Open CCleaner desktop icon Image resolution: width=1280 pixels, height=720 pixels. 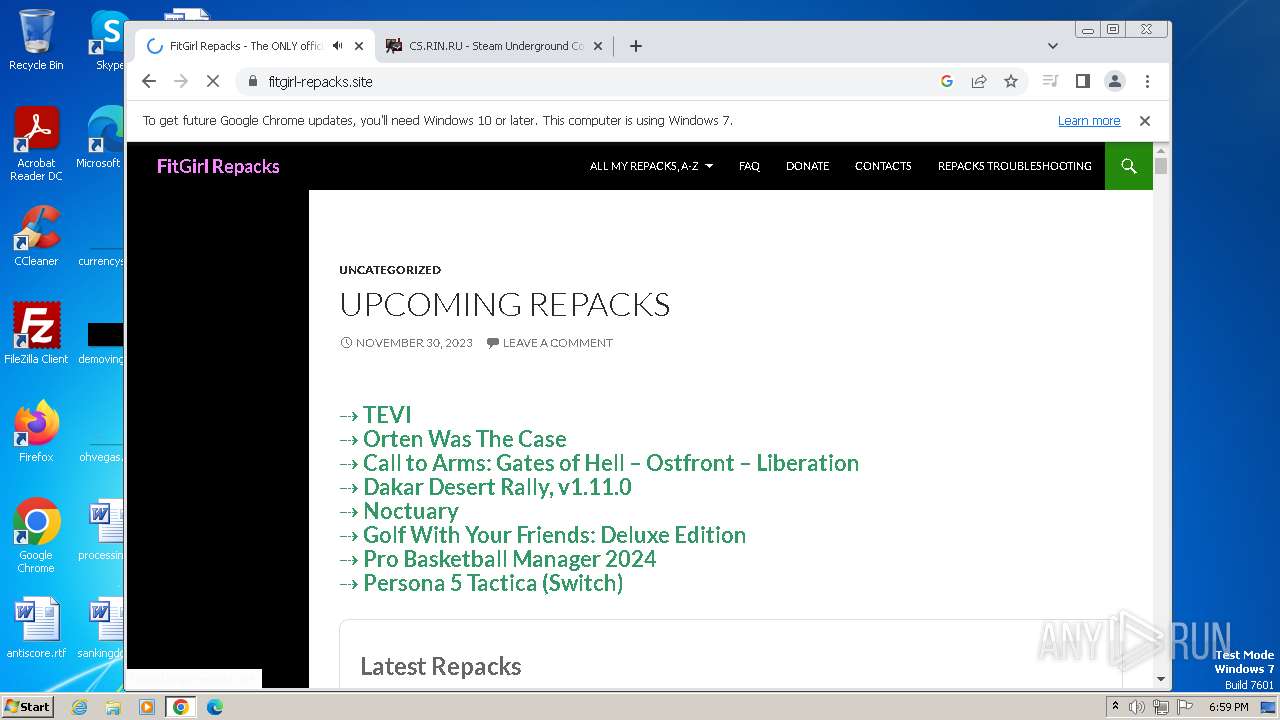pyautogui.click(x=36, y=236)
